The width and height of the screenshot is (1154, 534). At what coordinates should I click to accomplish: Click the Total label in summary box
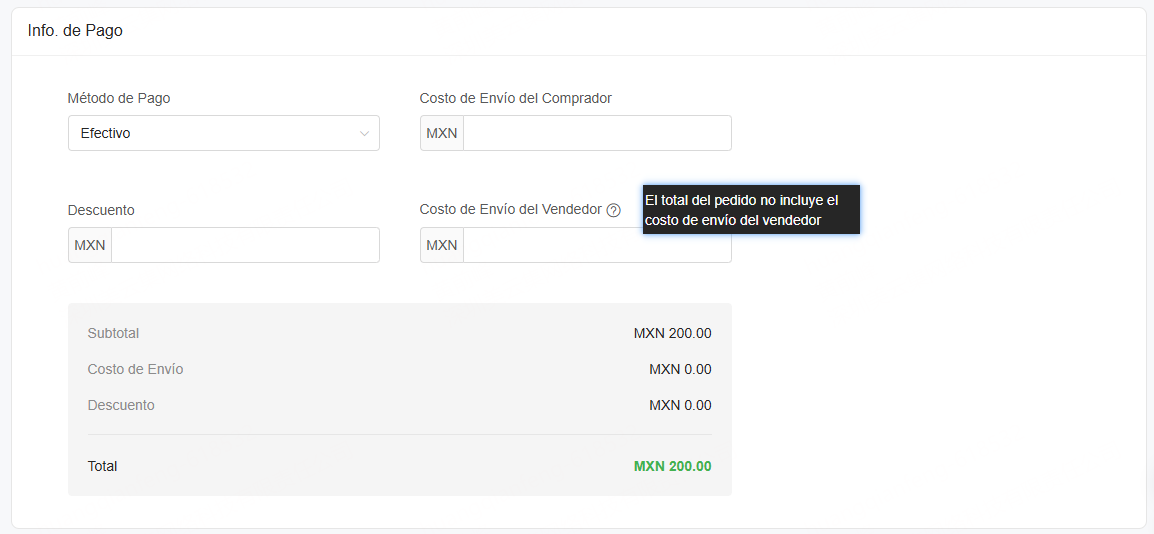pos(102,466)
